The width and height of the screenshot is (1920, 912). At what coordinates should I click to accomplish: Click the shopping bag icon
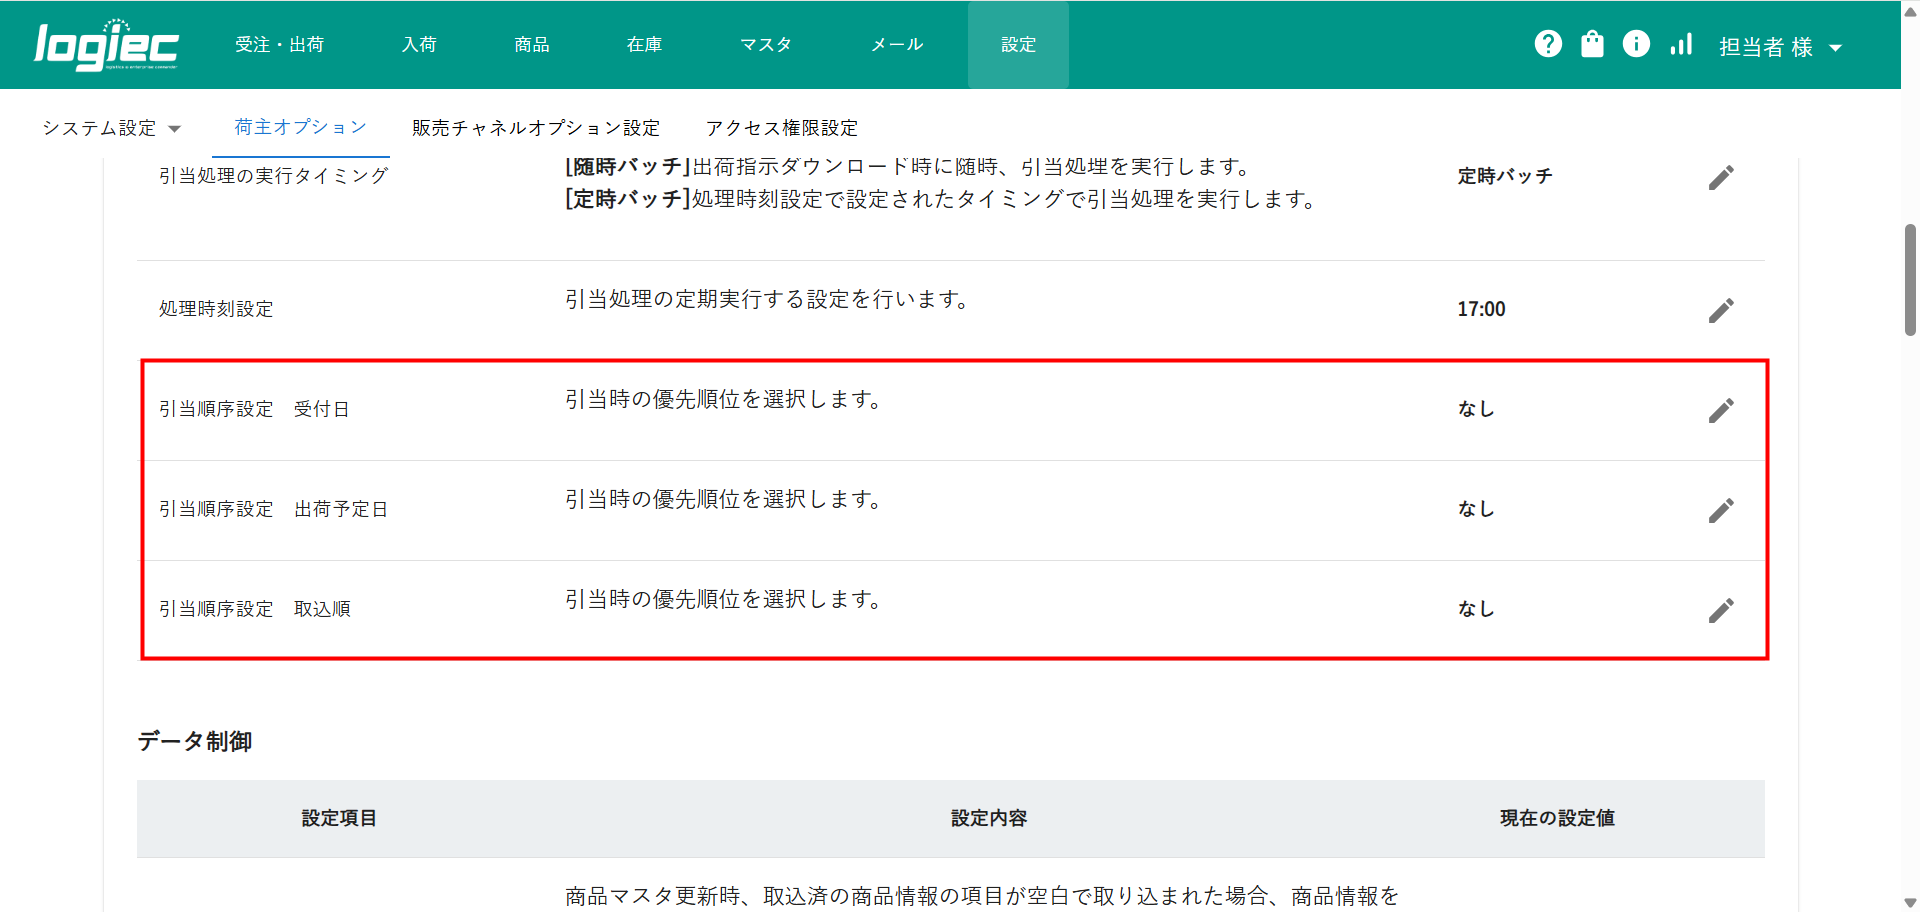coord(1592,44)
